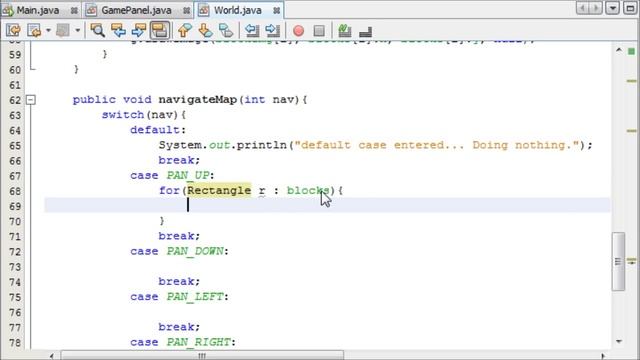Select the World.java tab

[x=238, y=10]
